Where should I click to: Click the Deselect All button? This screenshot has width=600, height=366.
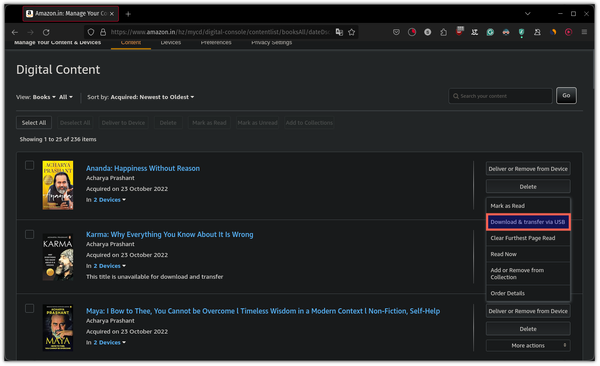coord(75,123)
